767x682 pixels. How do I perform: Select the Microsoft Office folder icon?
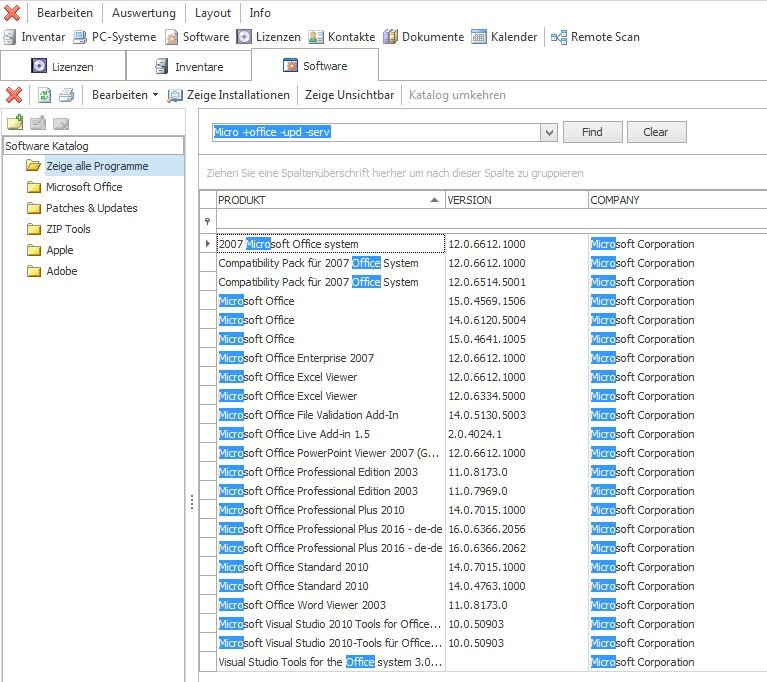[34, 187]
